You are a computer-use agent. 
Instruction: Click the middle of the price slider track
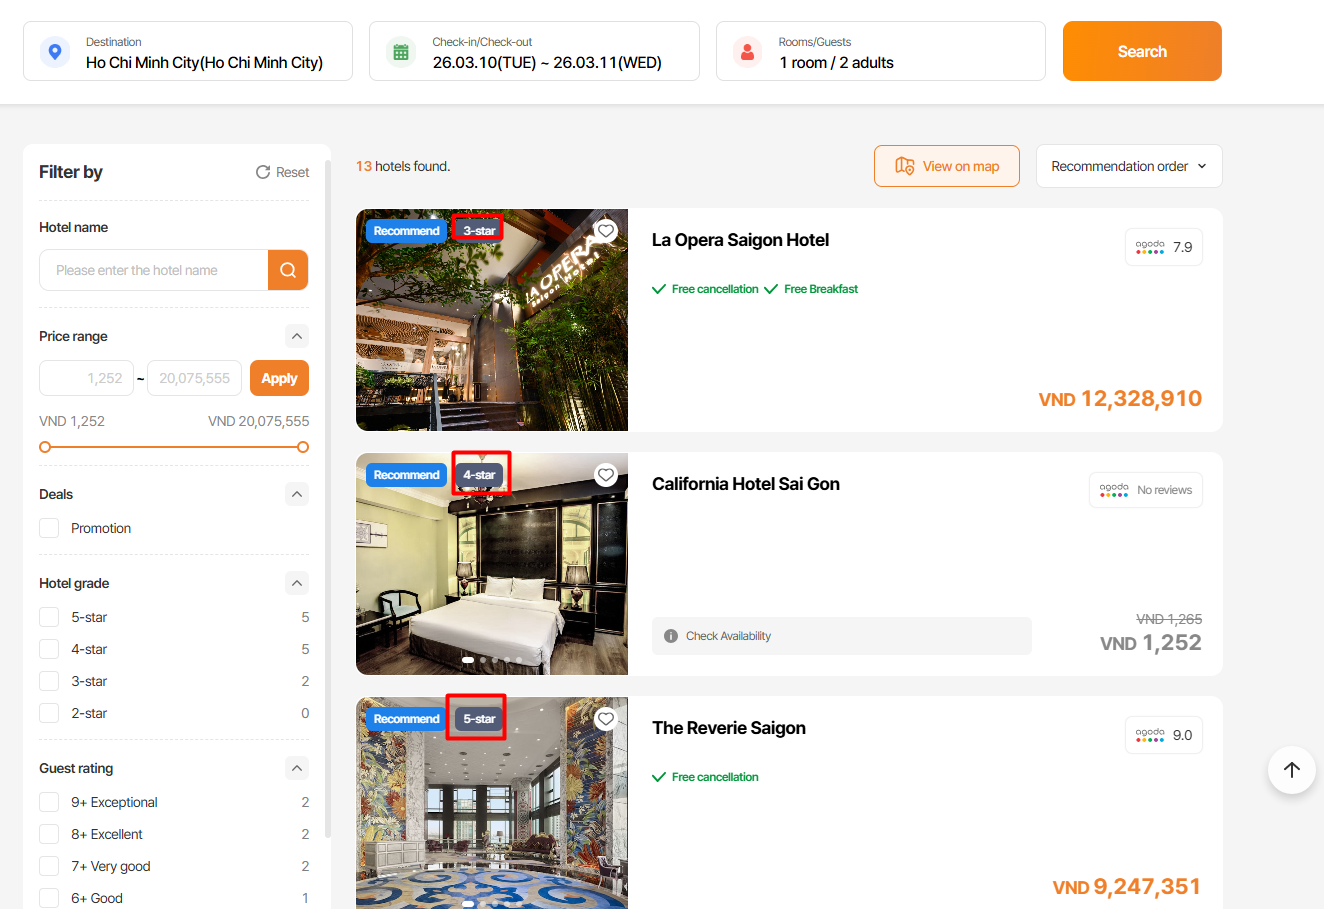(x=174, y=447)
